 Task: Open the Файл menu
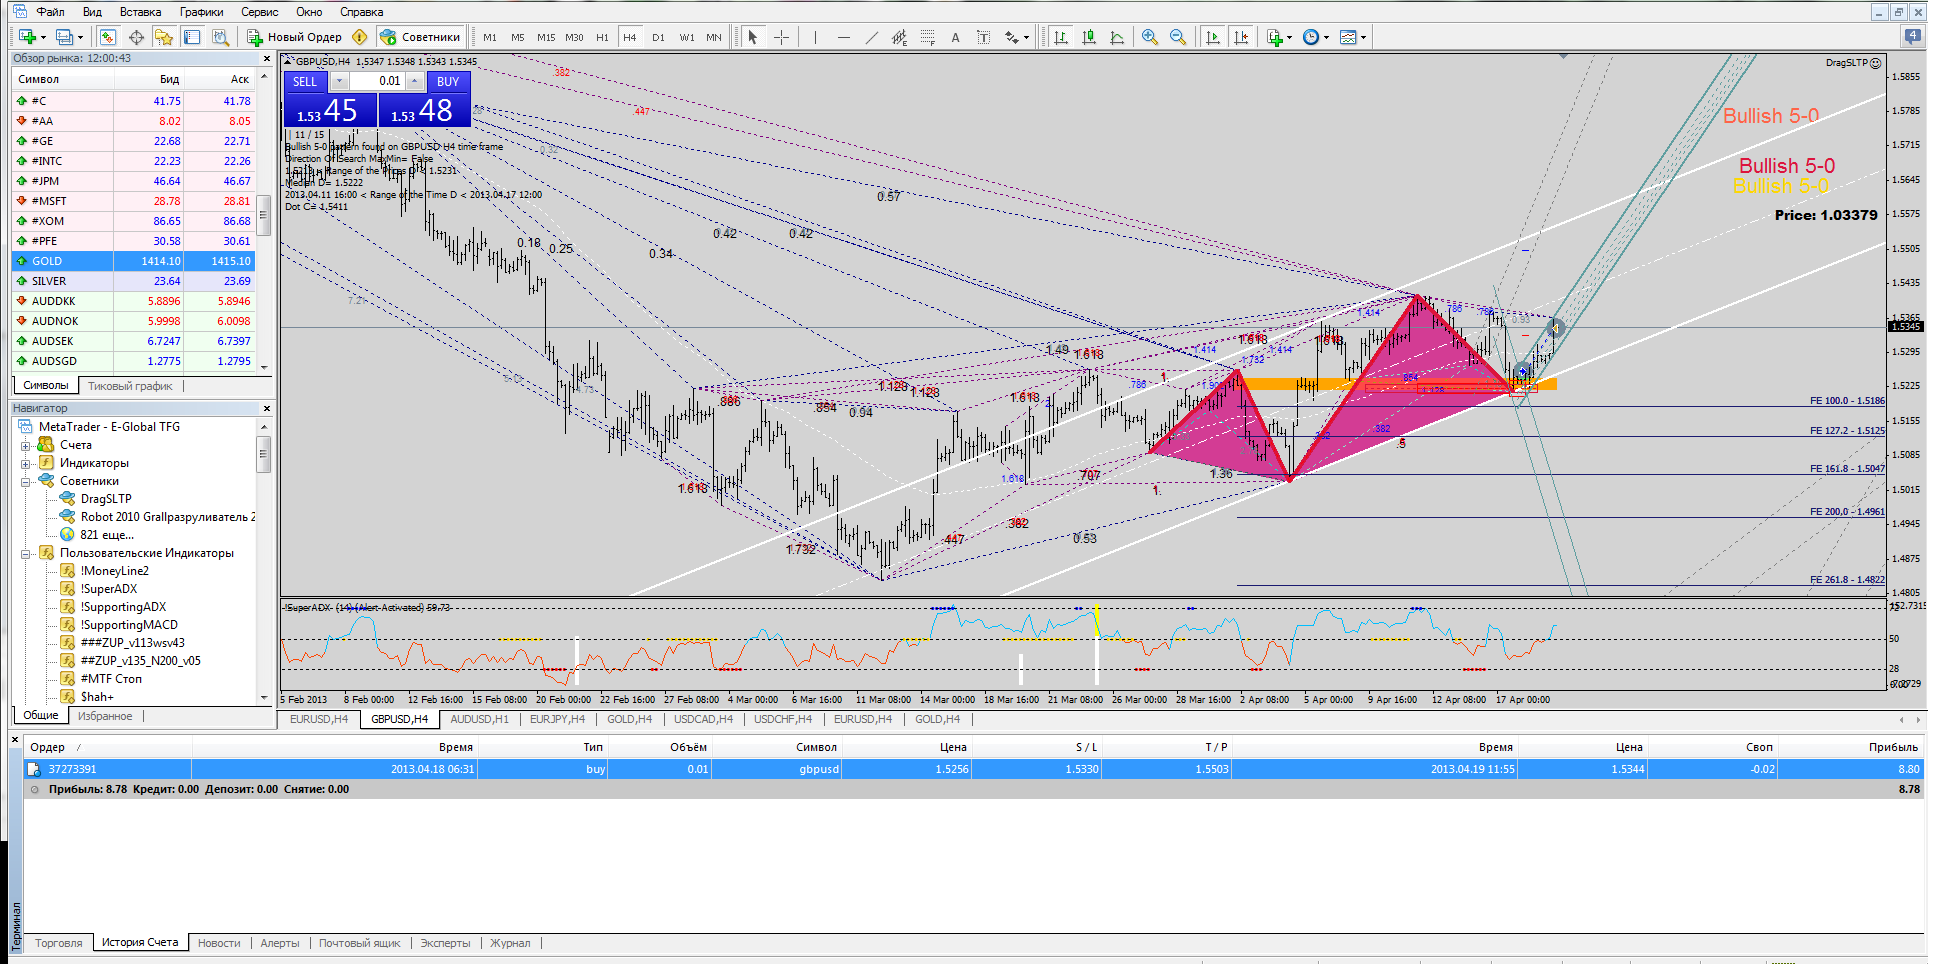coord(50,12)
